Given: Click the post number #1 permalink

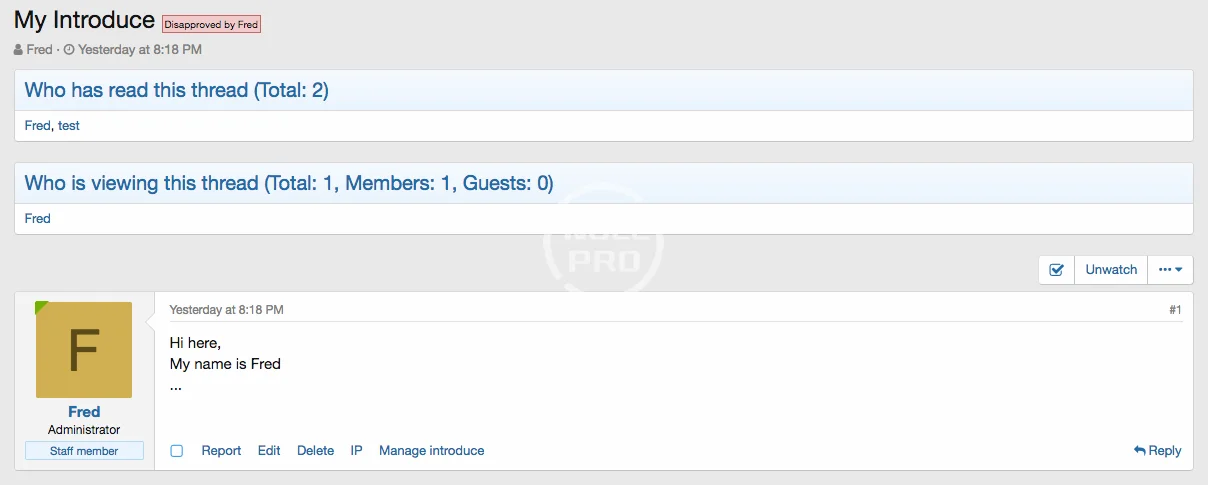Looking at the screenshot, I should 1175,310.
